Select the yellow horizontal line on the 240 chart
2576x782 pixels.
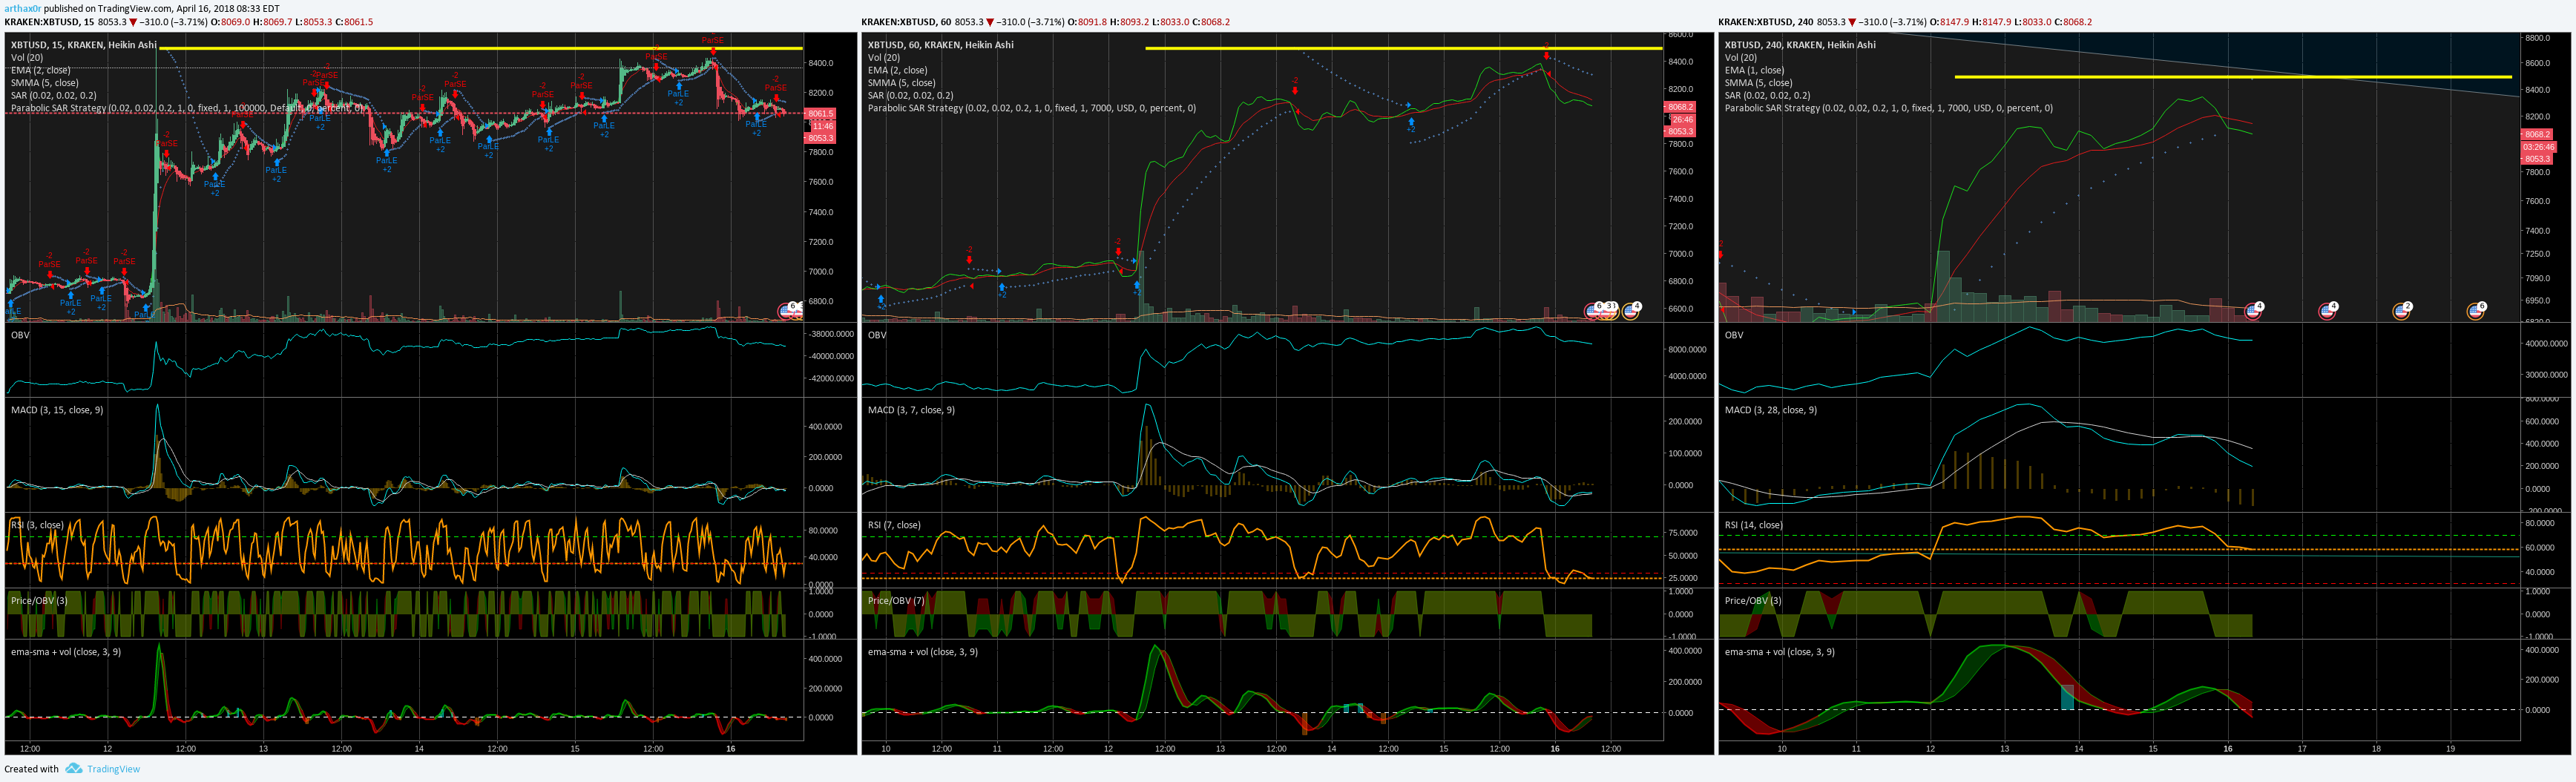tap(2233, 76)
